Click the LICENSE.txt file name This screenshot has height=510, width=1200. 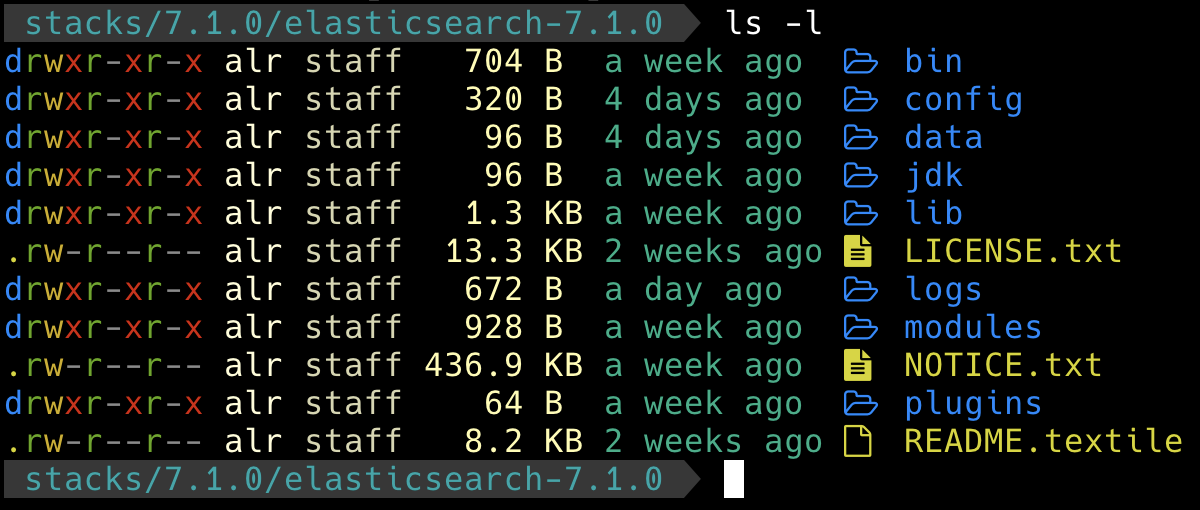pos(1013,252)
